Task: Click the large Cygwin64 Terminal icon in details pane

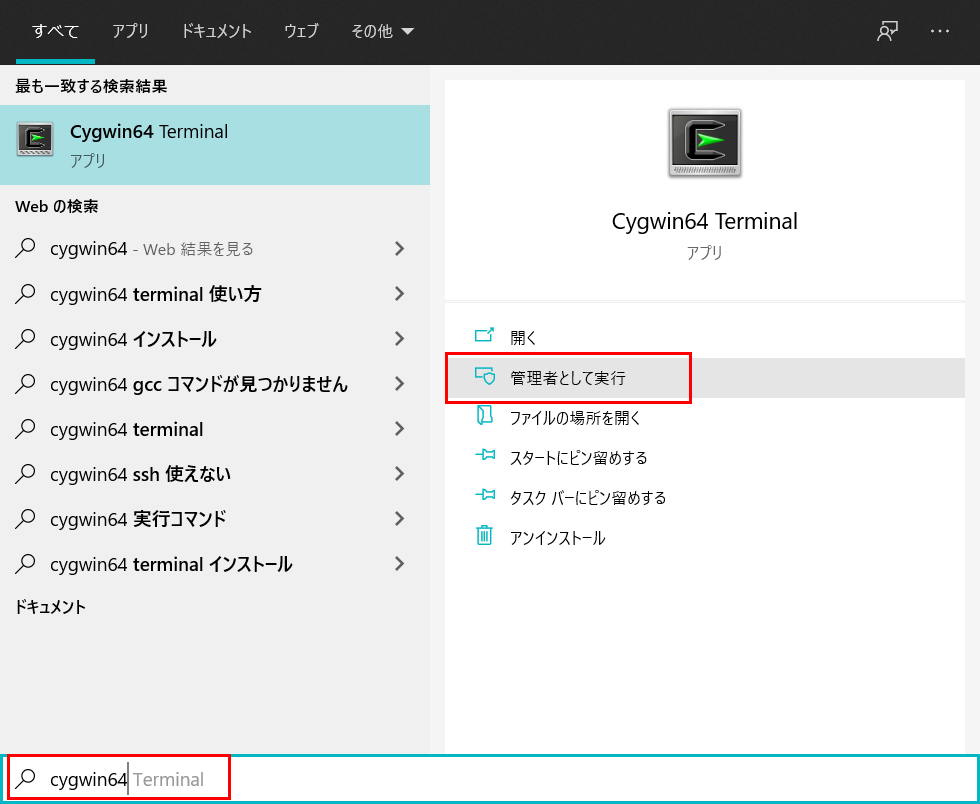Action: coord(704,143)
